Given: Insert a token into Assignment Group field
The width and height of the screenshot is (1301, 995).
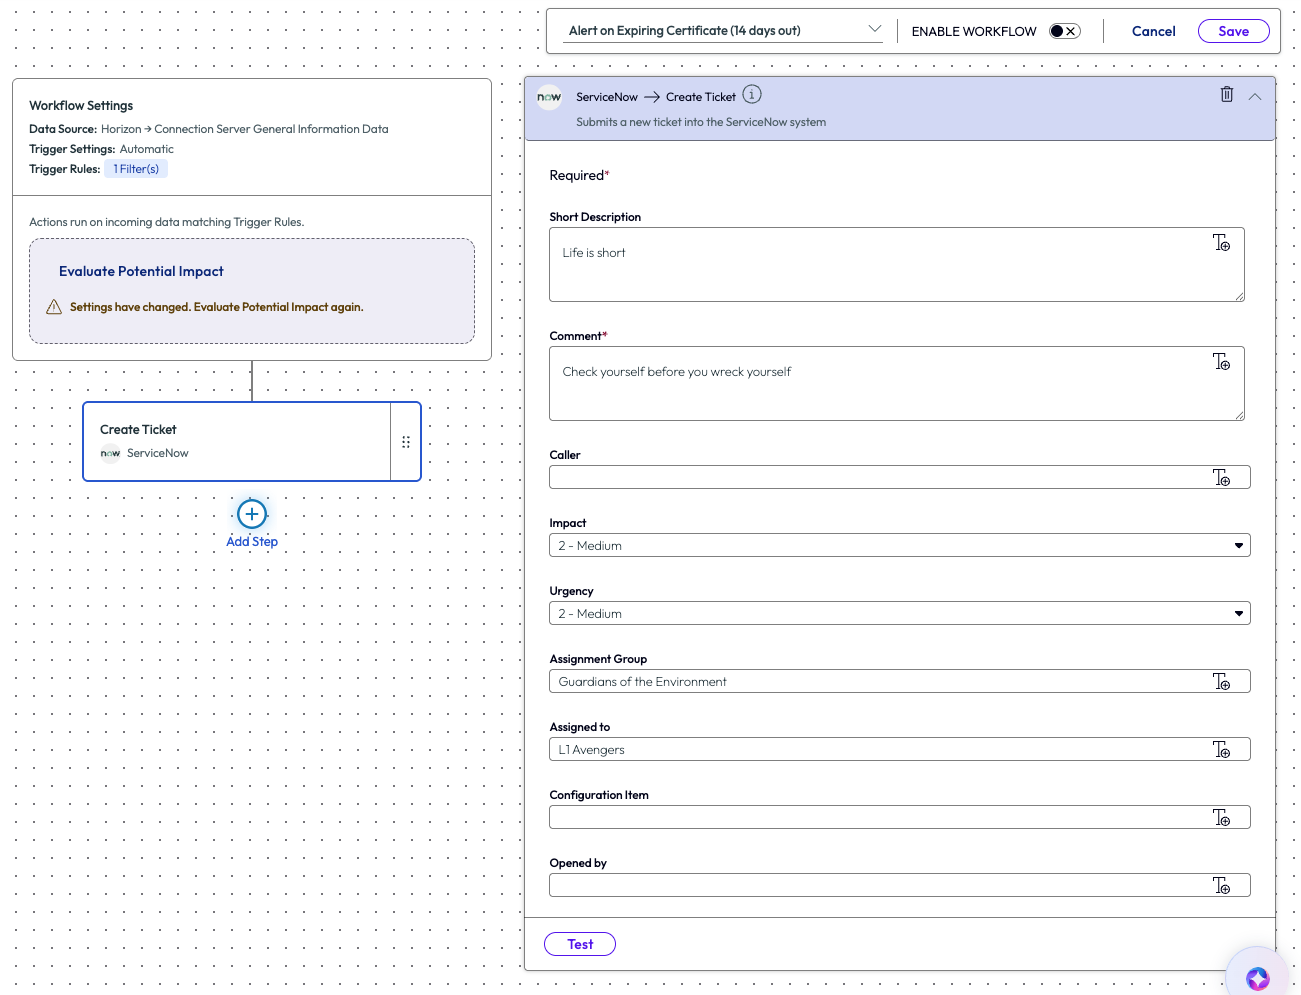Looking at the screenshot, I should pos(1224,681).
